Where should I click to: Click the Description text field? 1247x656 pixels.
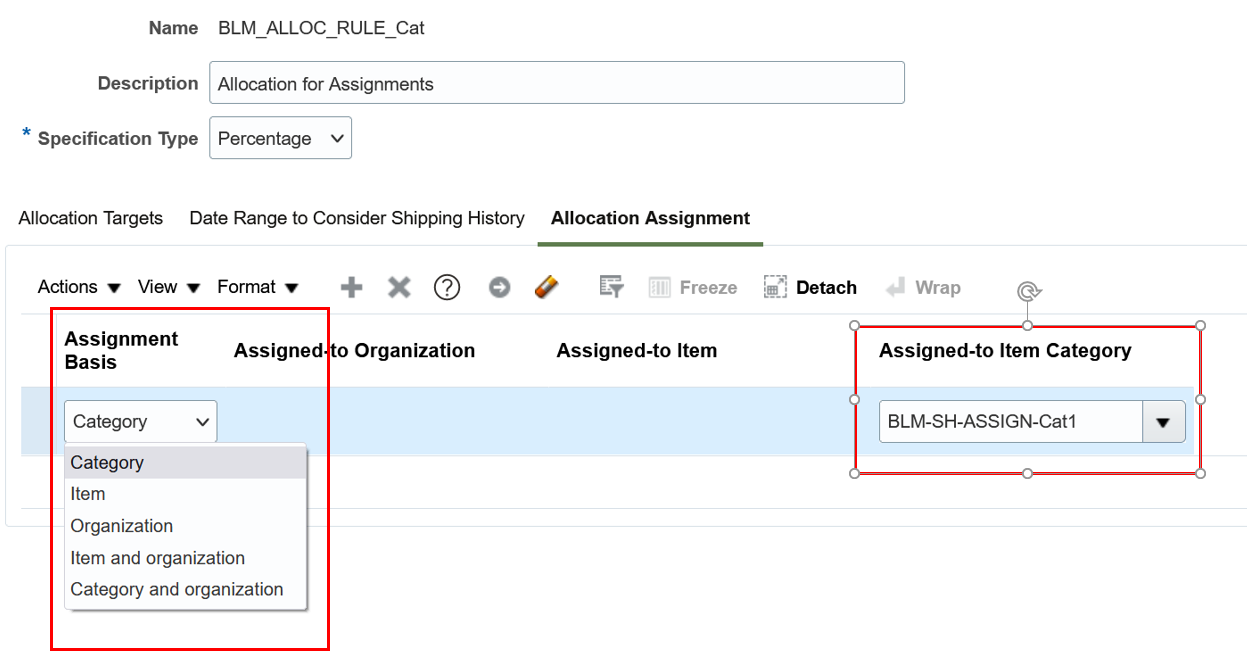(x=556, y=83)
